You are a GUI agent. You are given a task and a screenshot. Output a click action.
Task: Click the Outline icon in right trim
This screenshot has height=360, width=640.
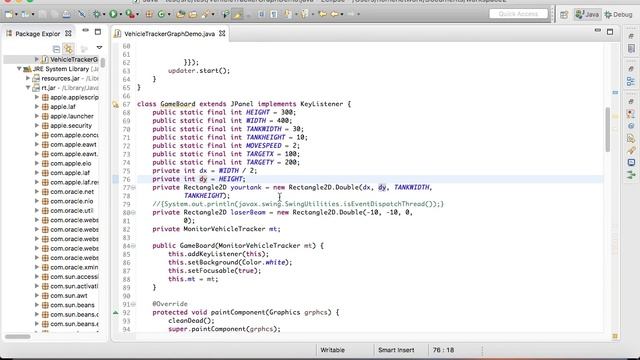click(x=631, y=81)
